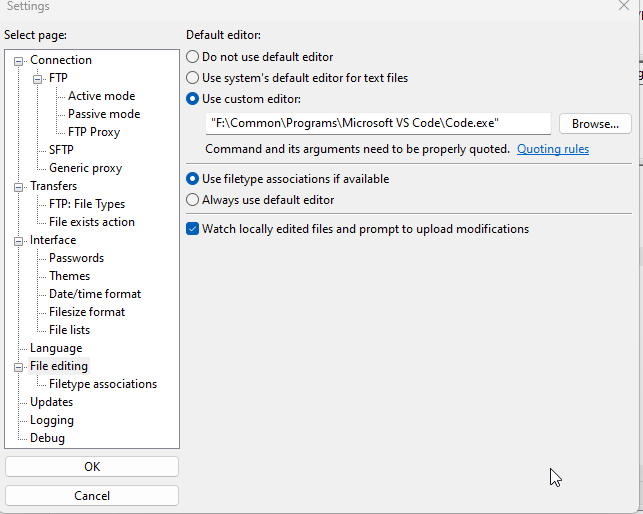Open the Quoting rules link
The image size is (643, 514).
[x=553, y=149]
